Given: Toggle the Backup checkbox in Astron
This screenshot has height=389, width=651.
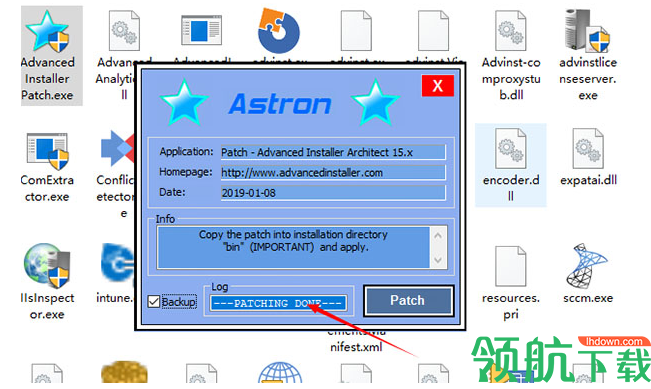Looking at the screenshot, I should pos(154,302).
